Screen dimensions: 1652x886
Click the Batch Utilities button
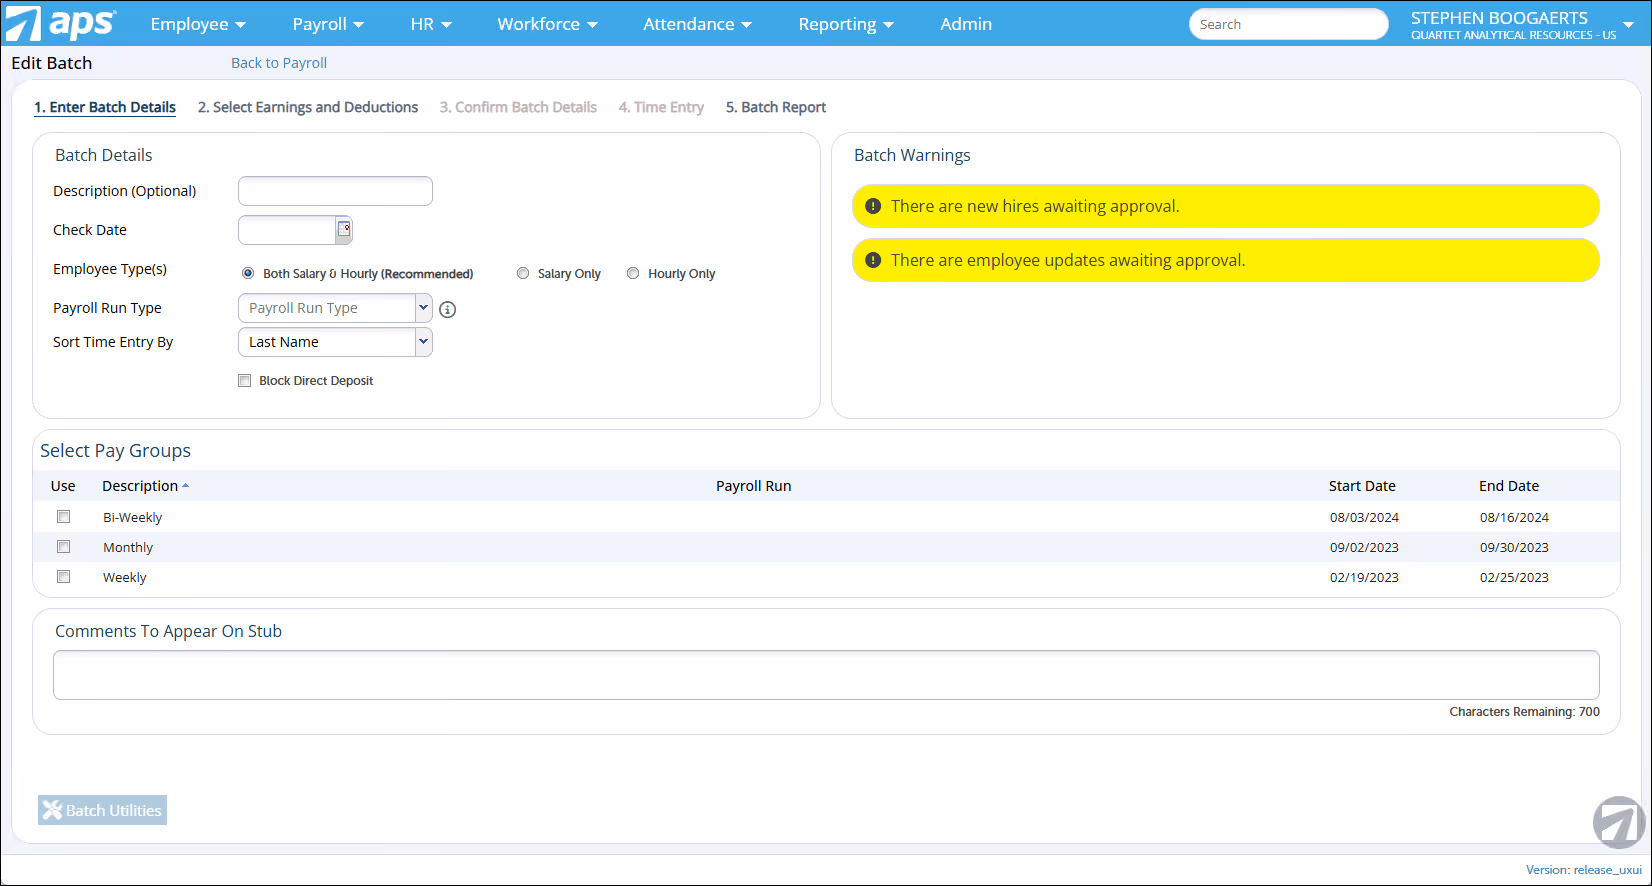click(102, 810)
